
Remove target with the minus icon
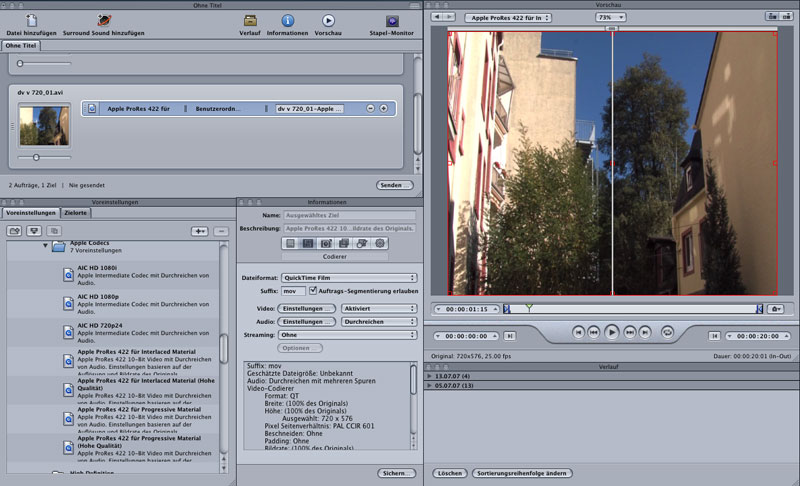[x=371, y=108]
